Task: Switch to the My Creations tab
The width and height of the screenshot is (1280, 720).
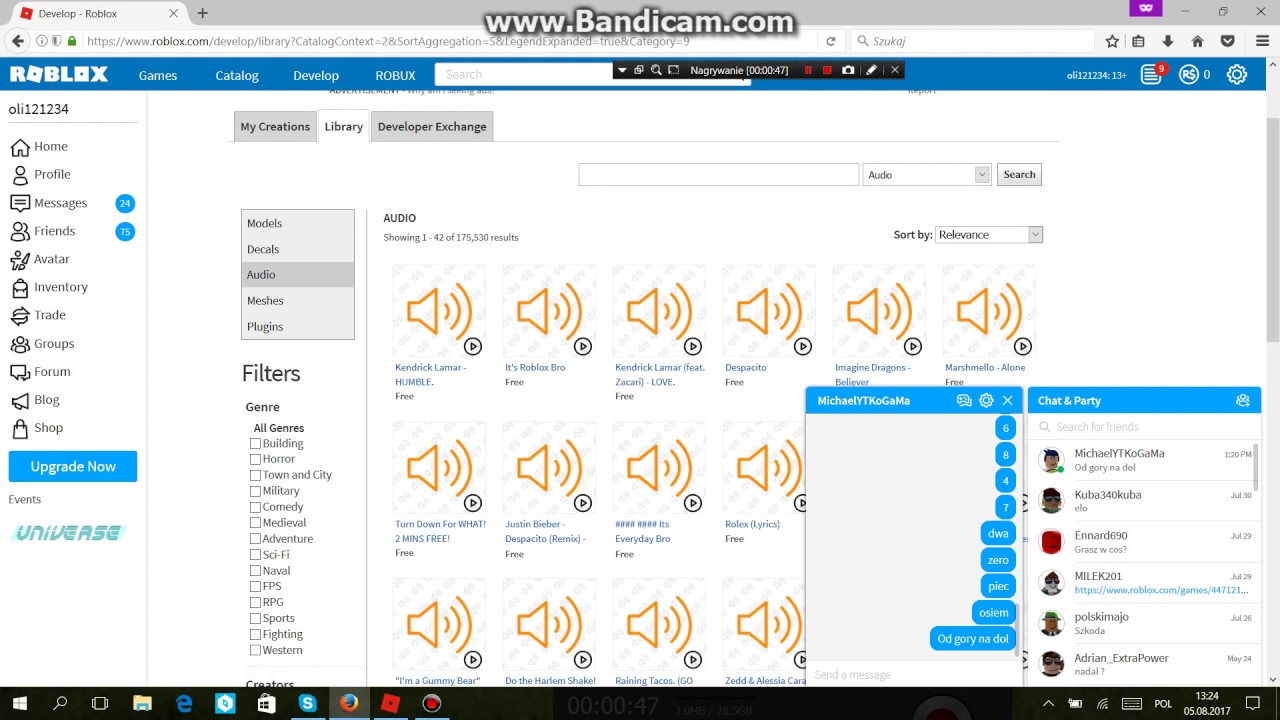Action: click(275, 127)
